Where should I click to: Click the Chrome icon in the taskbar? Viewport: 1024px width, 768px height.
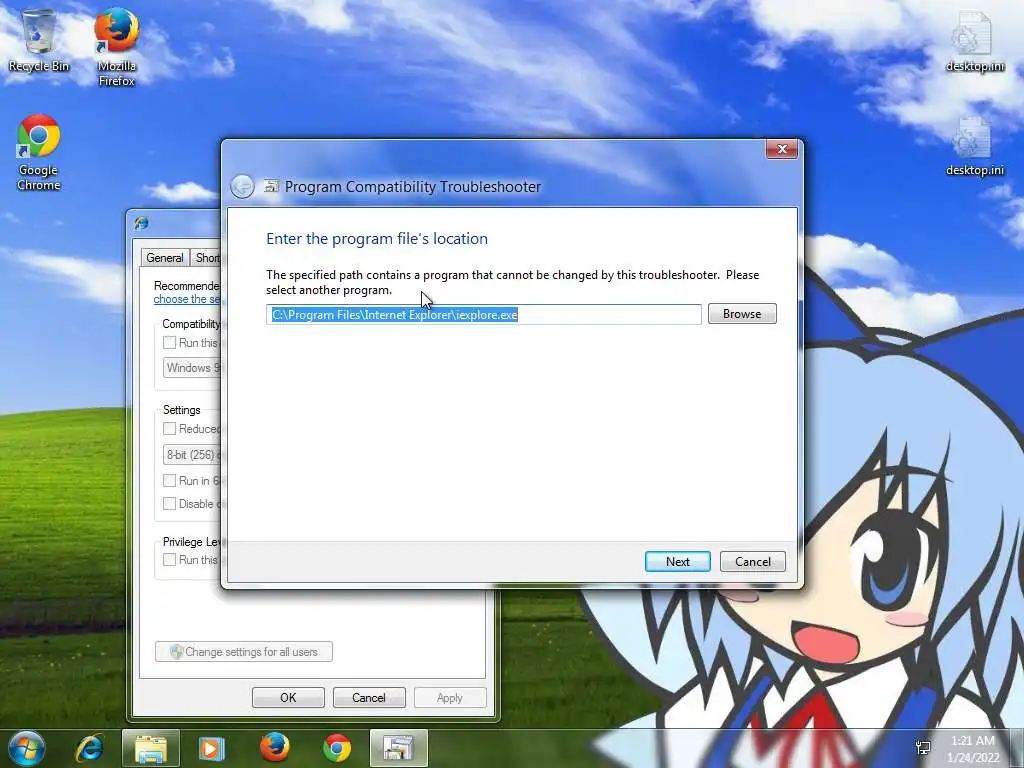coord(336,748)
